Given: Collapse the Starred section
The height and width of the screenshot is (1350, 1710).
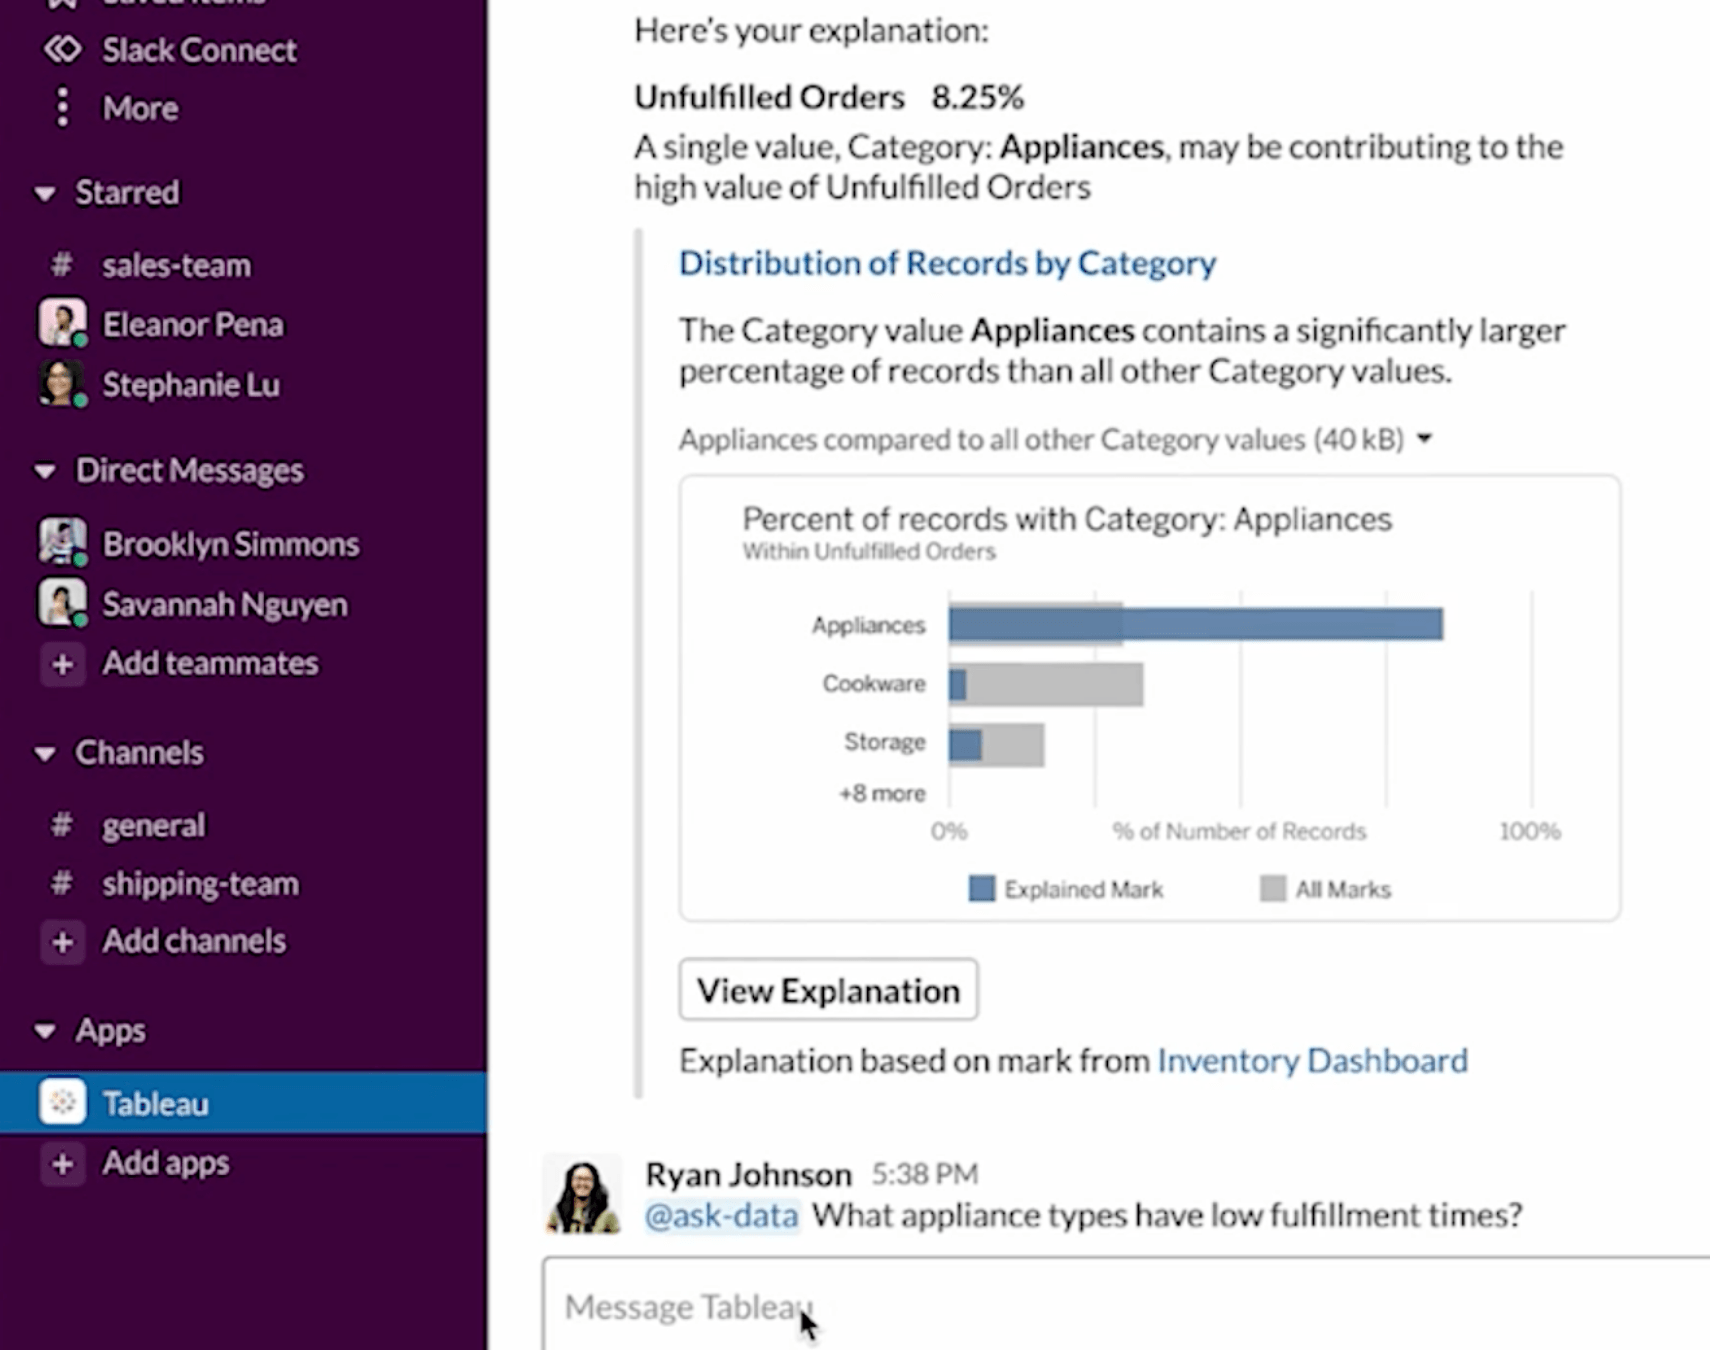Looking at the screenshot, I should [x=45, y=193].
